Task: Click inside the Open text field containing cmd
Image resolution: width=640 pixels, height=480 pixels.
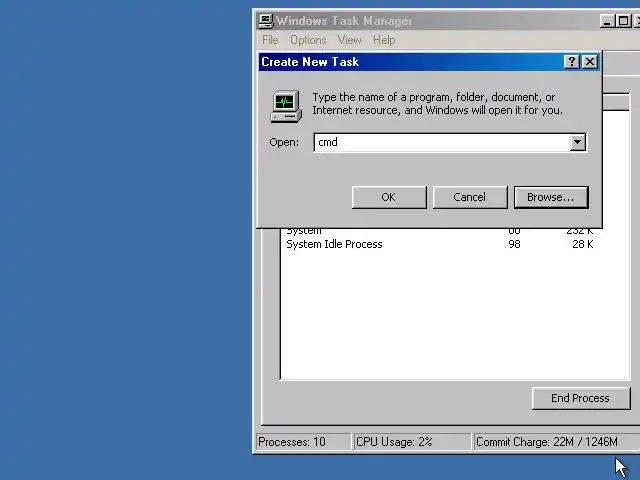Action: 442,142
